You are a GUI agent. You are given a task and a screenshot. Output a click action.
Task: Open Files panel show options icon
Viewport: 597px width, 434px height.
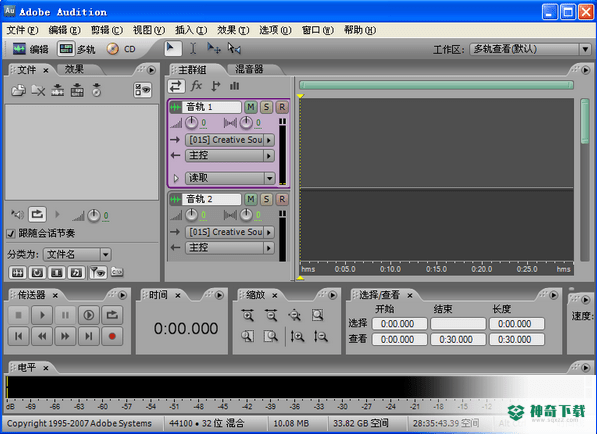(142, 90)
